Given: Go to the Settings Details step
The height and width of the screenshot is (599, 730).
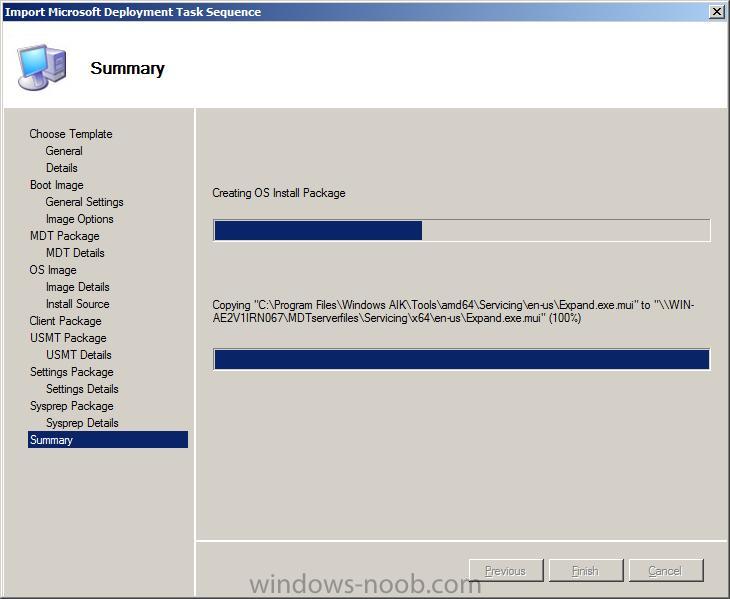Looking at the screenshot, I should click(82, 389).
